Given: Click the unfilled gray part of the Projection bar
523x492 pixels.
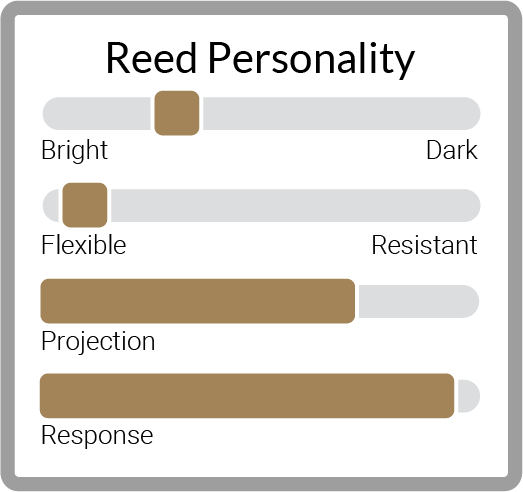Looking at the screenshot, I should [419, 302].
